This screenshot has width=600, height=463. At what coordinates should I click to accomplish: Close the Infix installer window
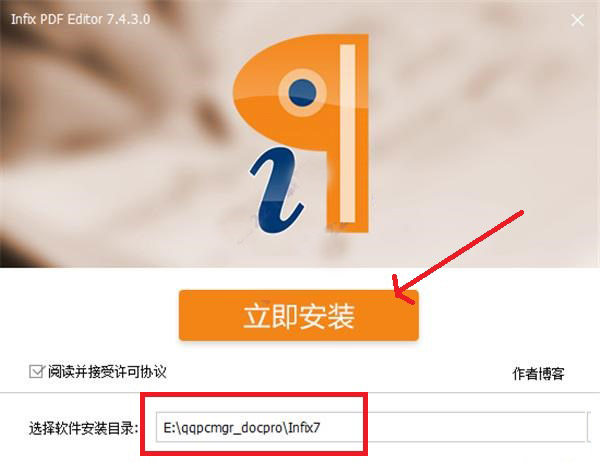pos(577,20)
